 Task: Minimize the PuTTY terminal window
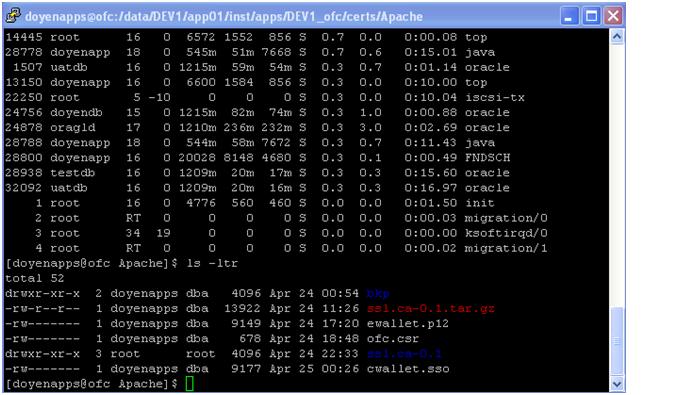point(569,16)
